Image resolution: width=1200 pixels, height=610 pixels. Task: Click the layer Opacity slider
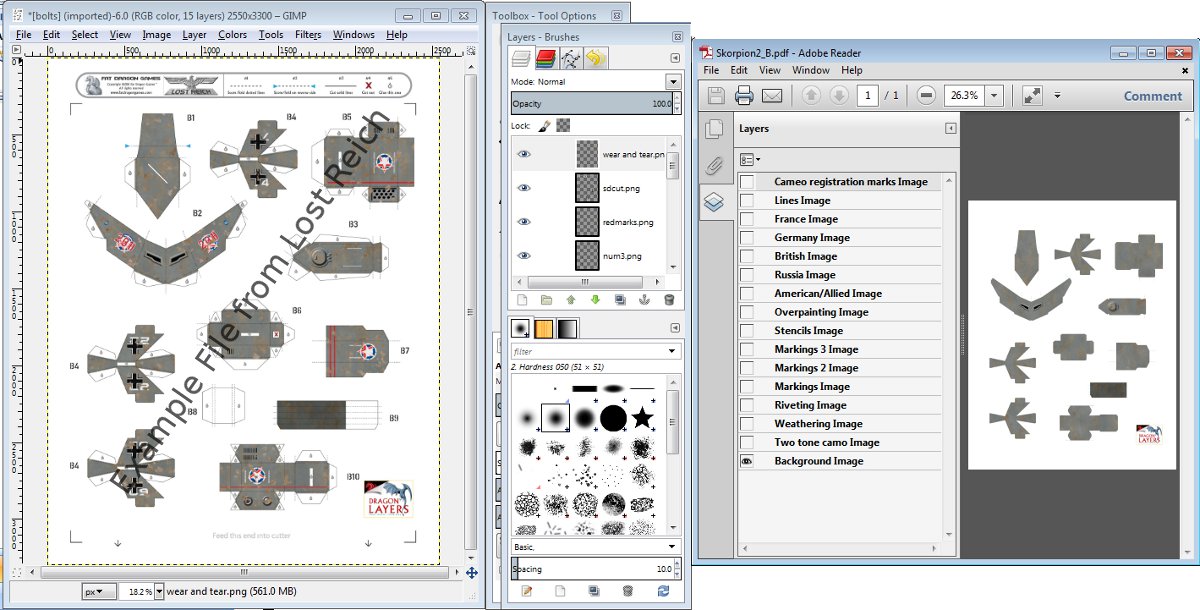(x=590, y=104)
